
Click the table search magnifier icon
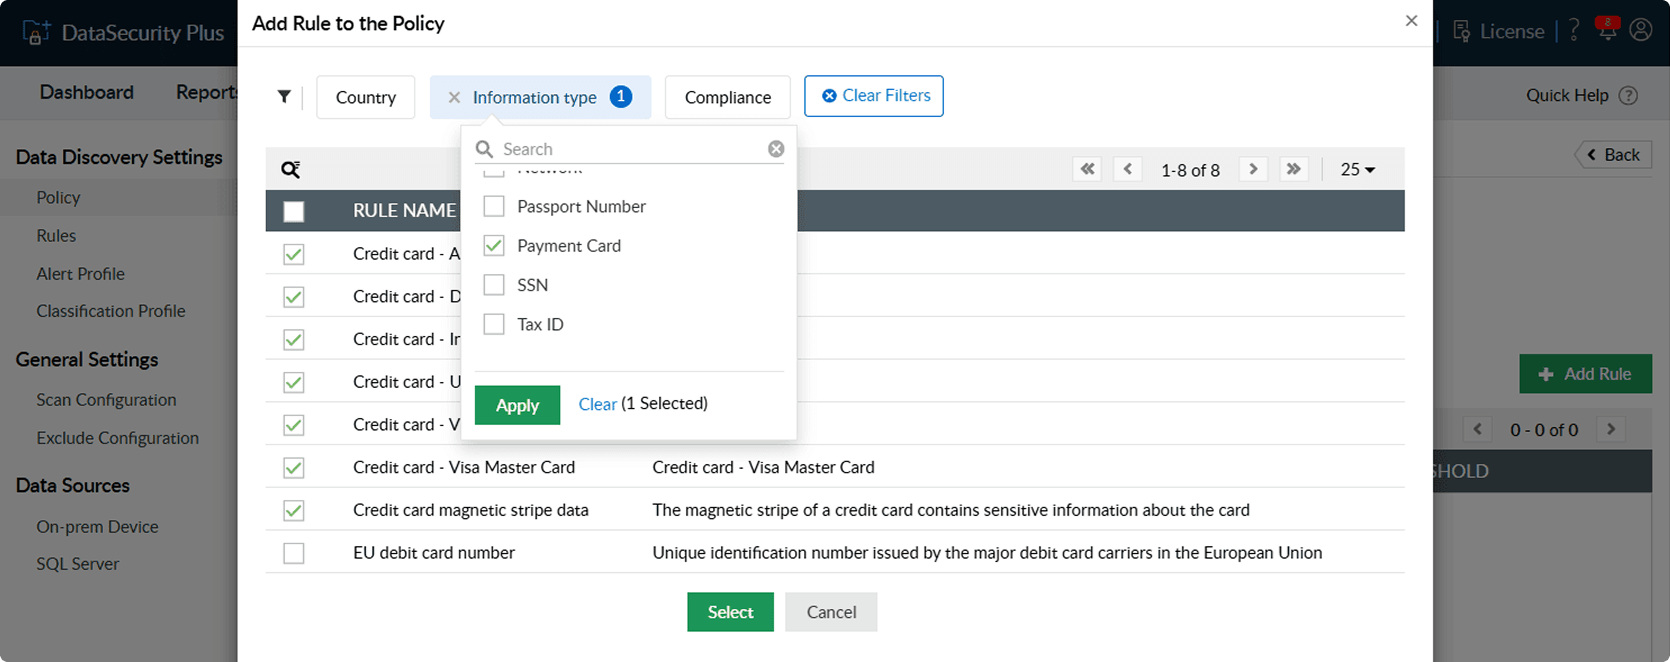click(x=291, y=170)
